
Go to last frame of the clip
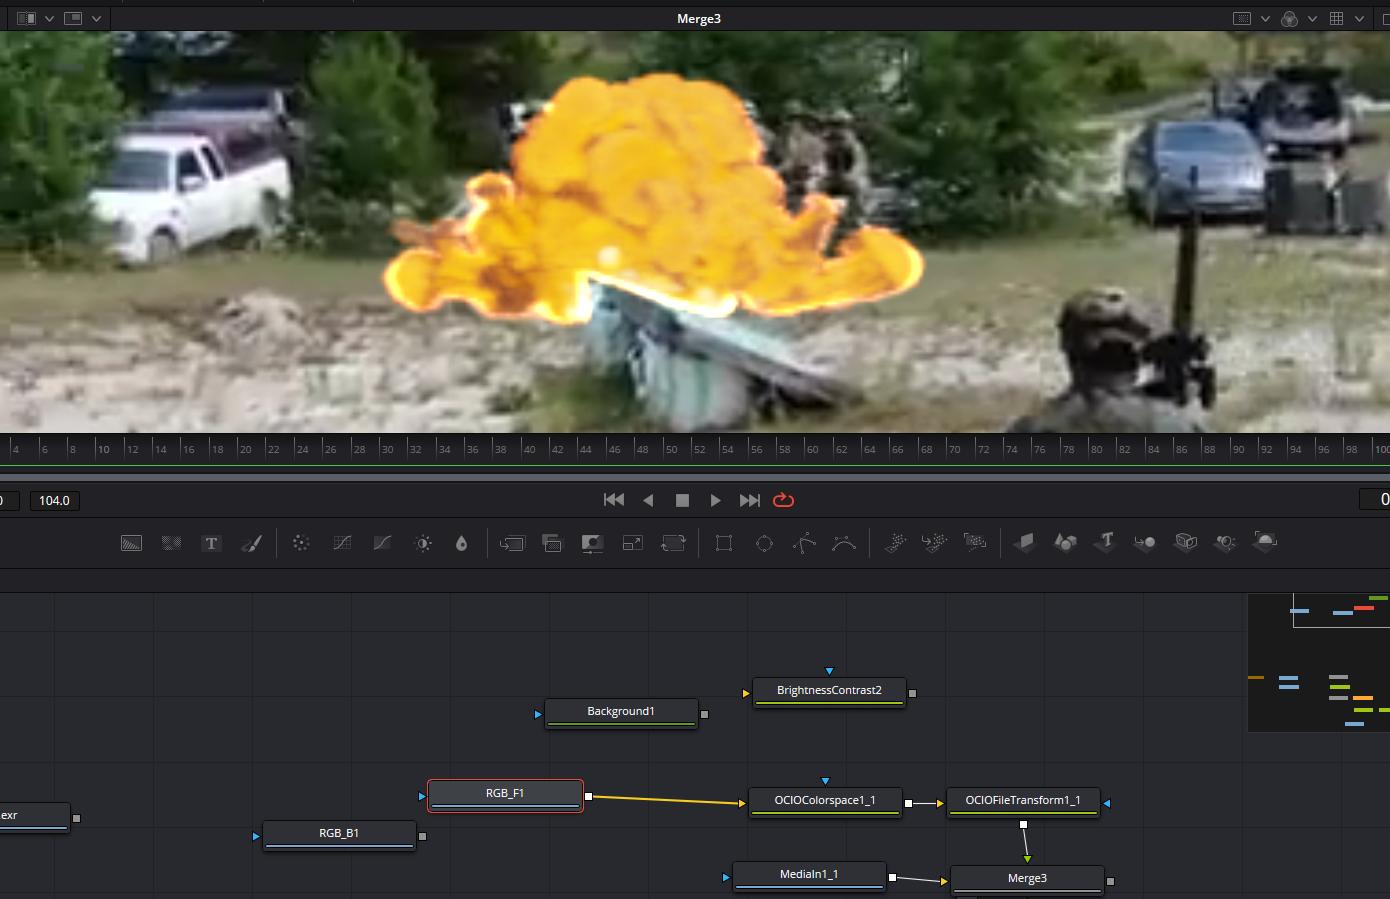pos(750,500)
